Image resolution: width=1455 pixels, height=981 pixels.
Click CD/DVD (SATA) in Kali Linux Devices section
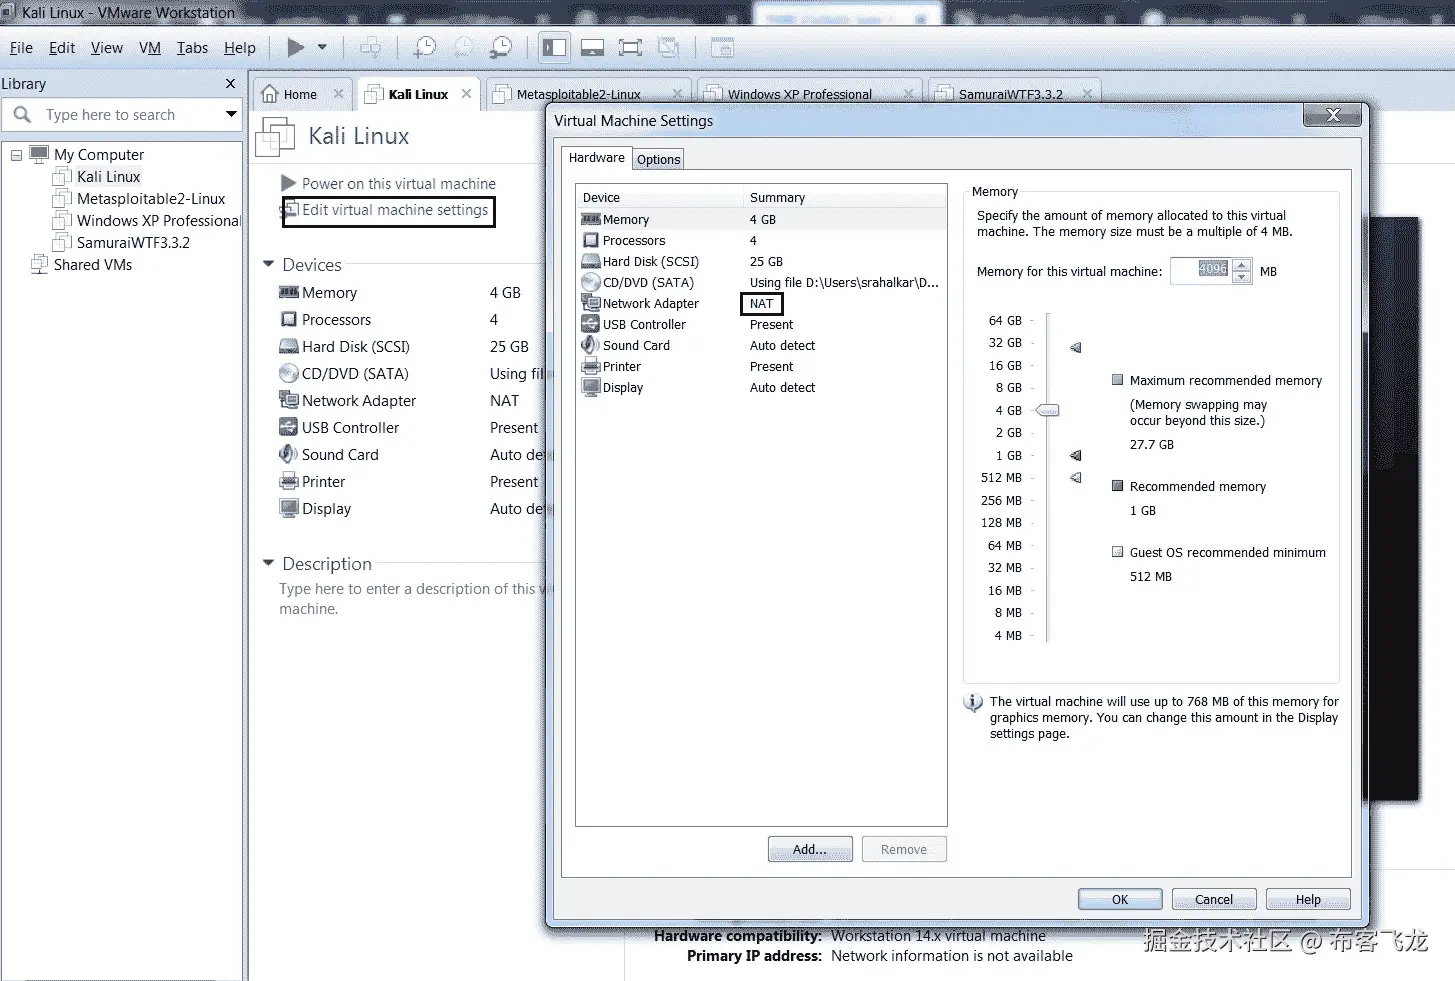[x=355, y=374]
